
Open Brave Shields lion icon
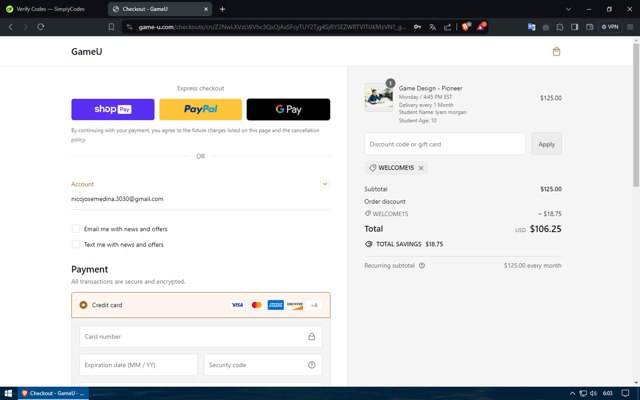(x=466, y=27)
